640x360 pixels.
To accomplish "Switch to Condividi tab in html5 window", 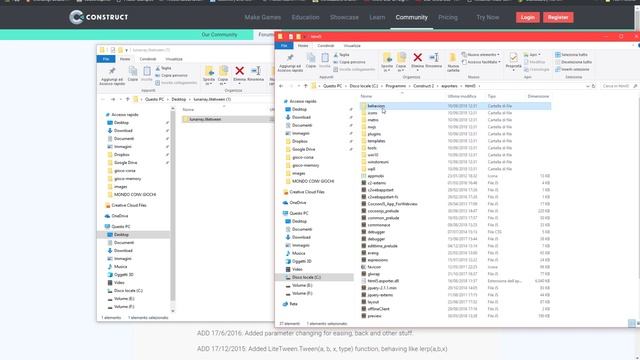I will click(x=325, y=46).
